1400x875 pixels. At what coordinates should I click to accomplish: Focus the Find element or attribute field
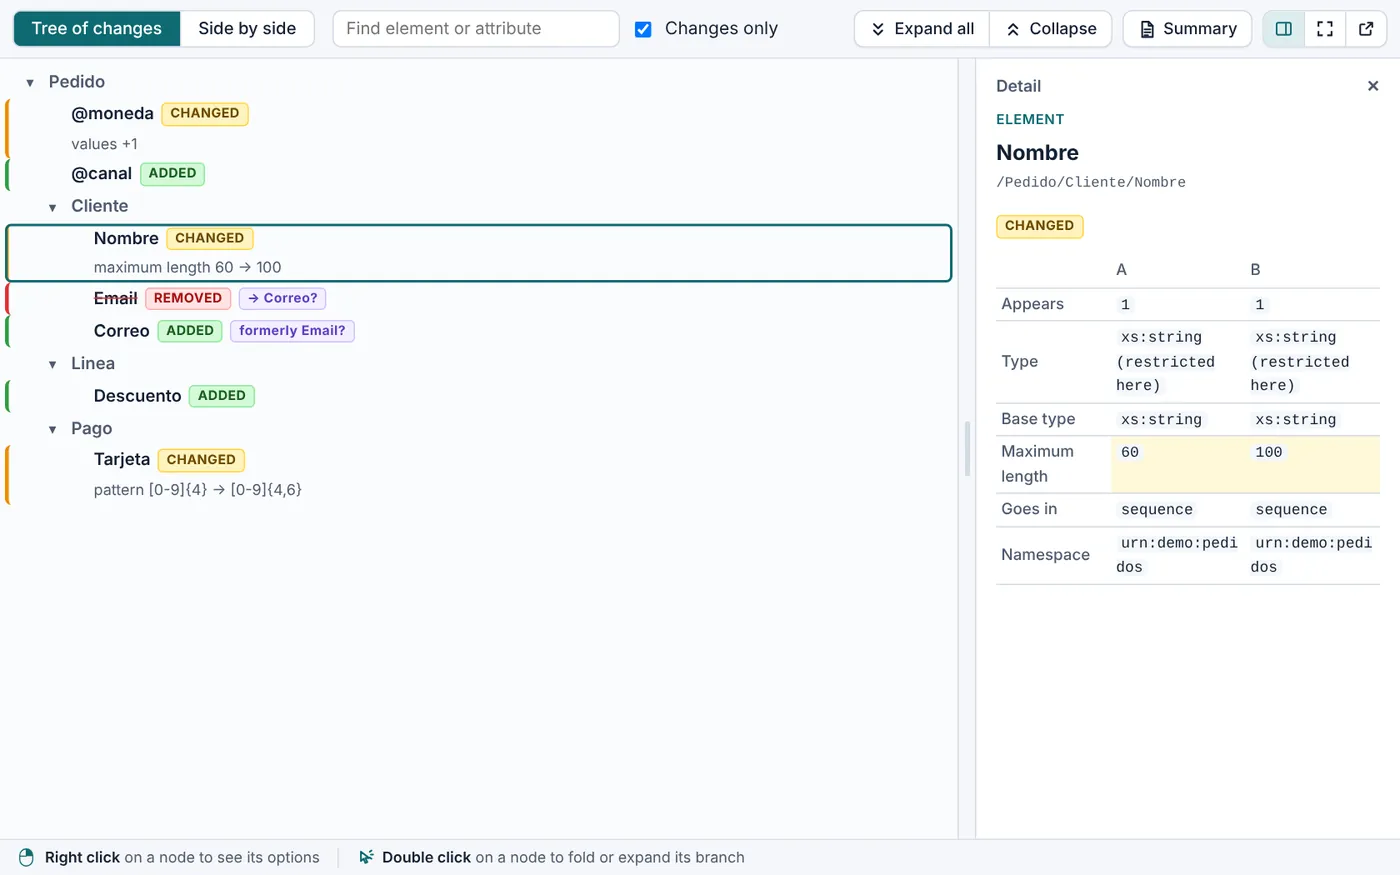(476, 29)
